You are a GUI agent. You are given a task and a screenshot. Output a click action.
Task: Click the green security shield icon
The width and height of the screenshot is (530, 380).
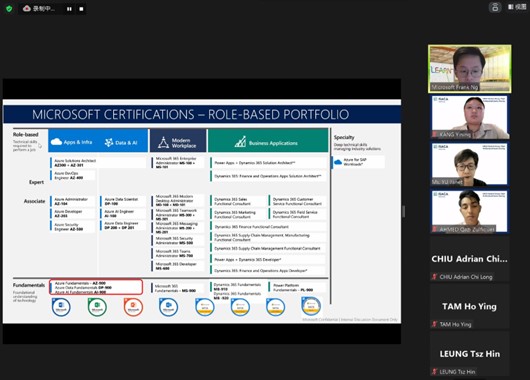pos(9,9)
